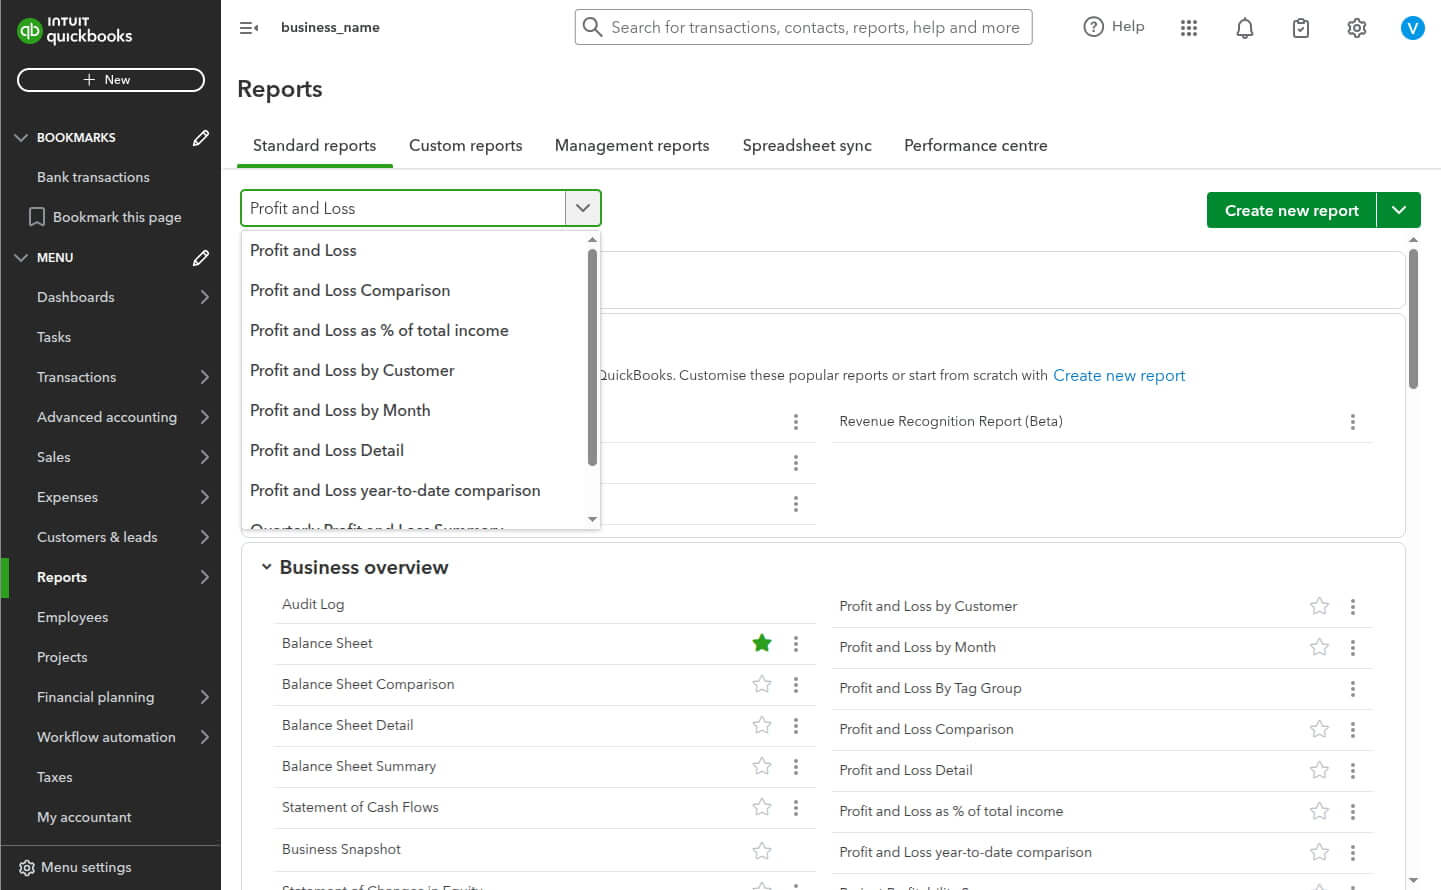Expand the Transactions submenu
The image size is (1441, 890).
pyautogui.click(x=204, y=377)
